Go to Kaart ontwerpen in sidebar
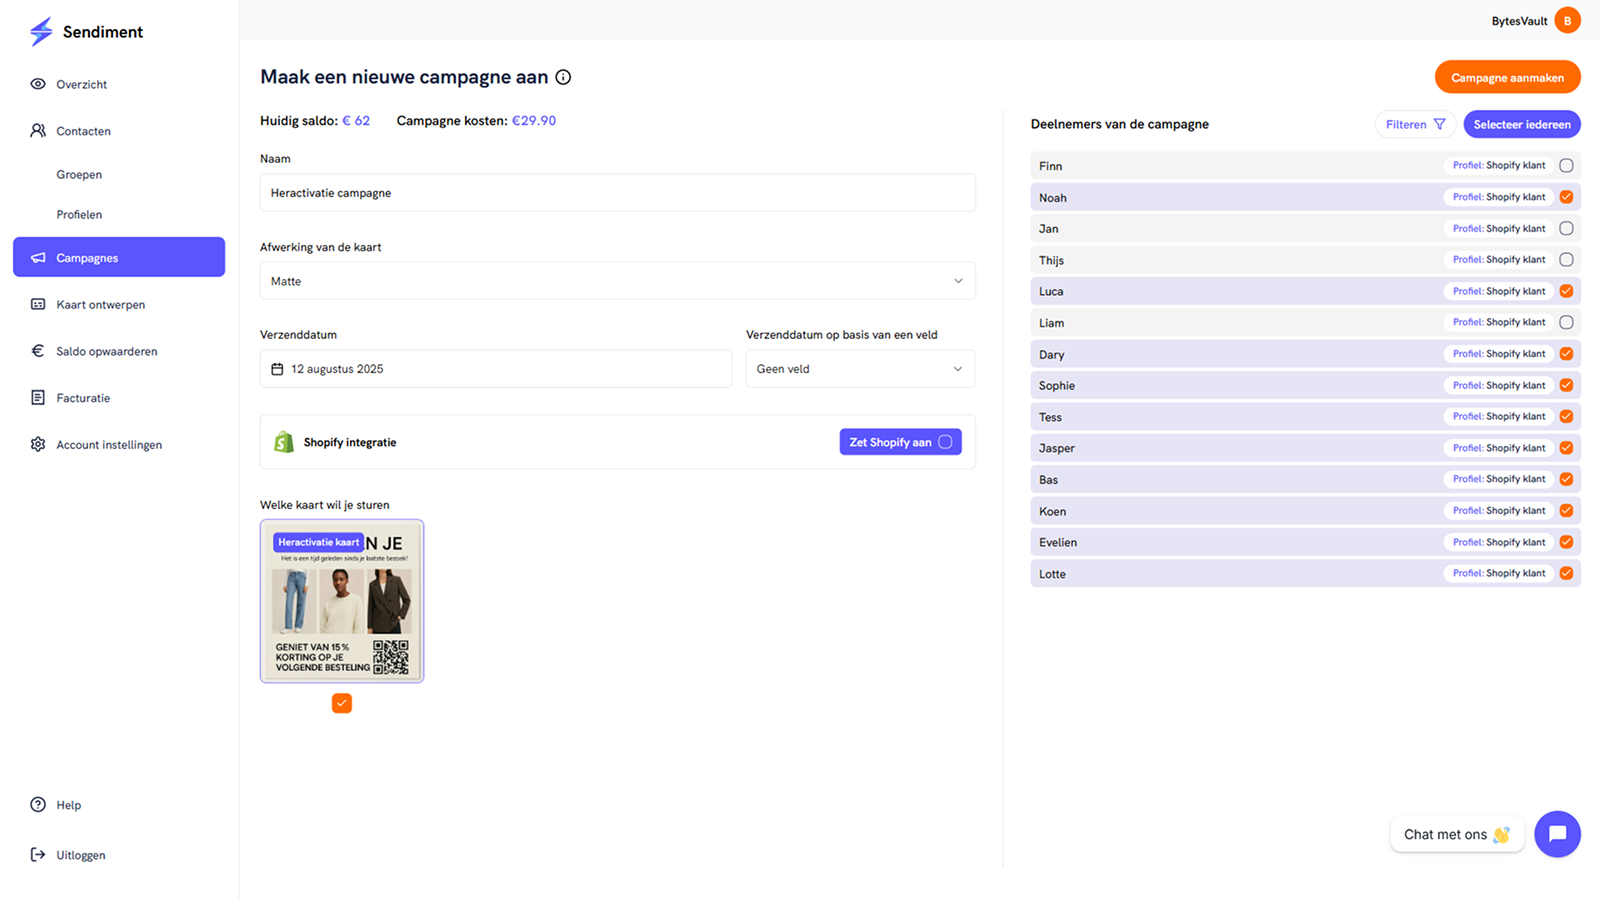Image resolution: width=1600 pixels, height=900 pixels. [100, 305]
